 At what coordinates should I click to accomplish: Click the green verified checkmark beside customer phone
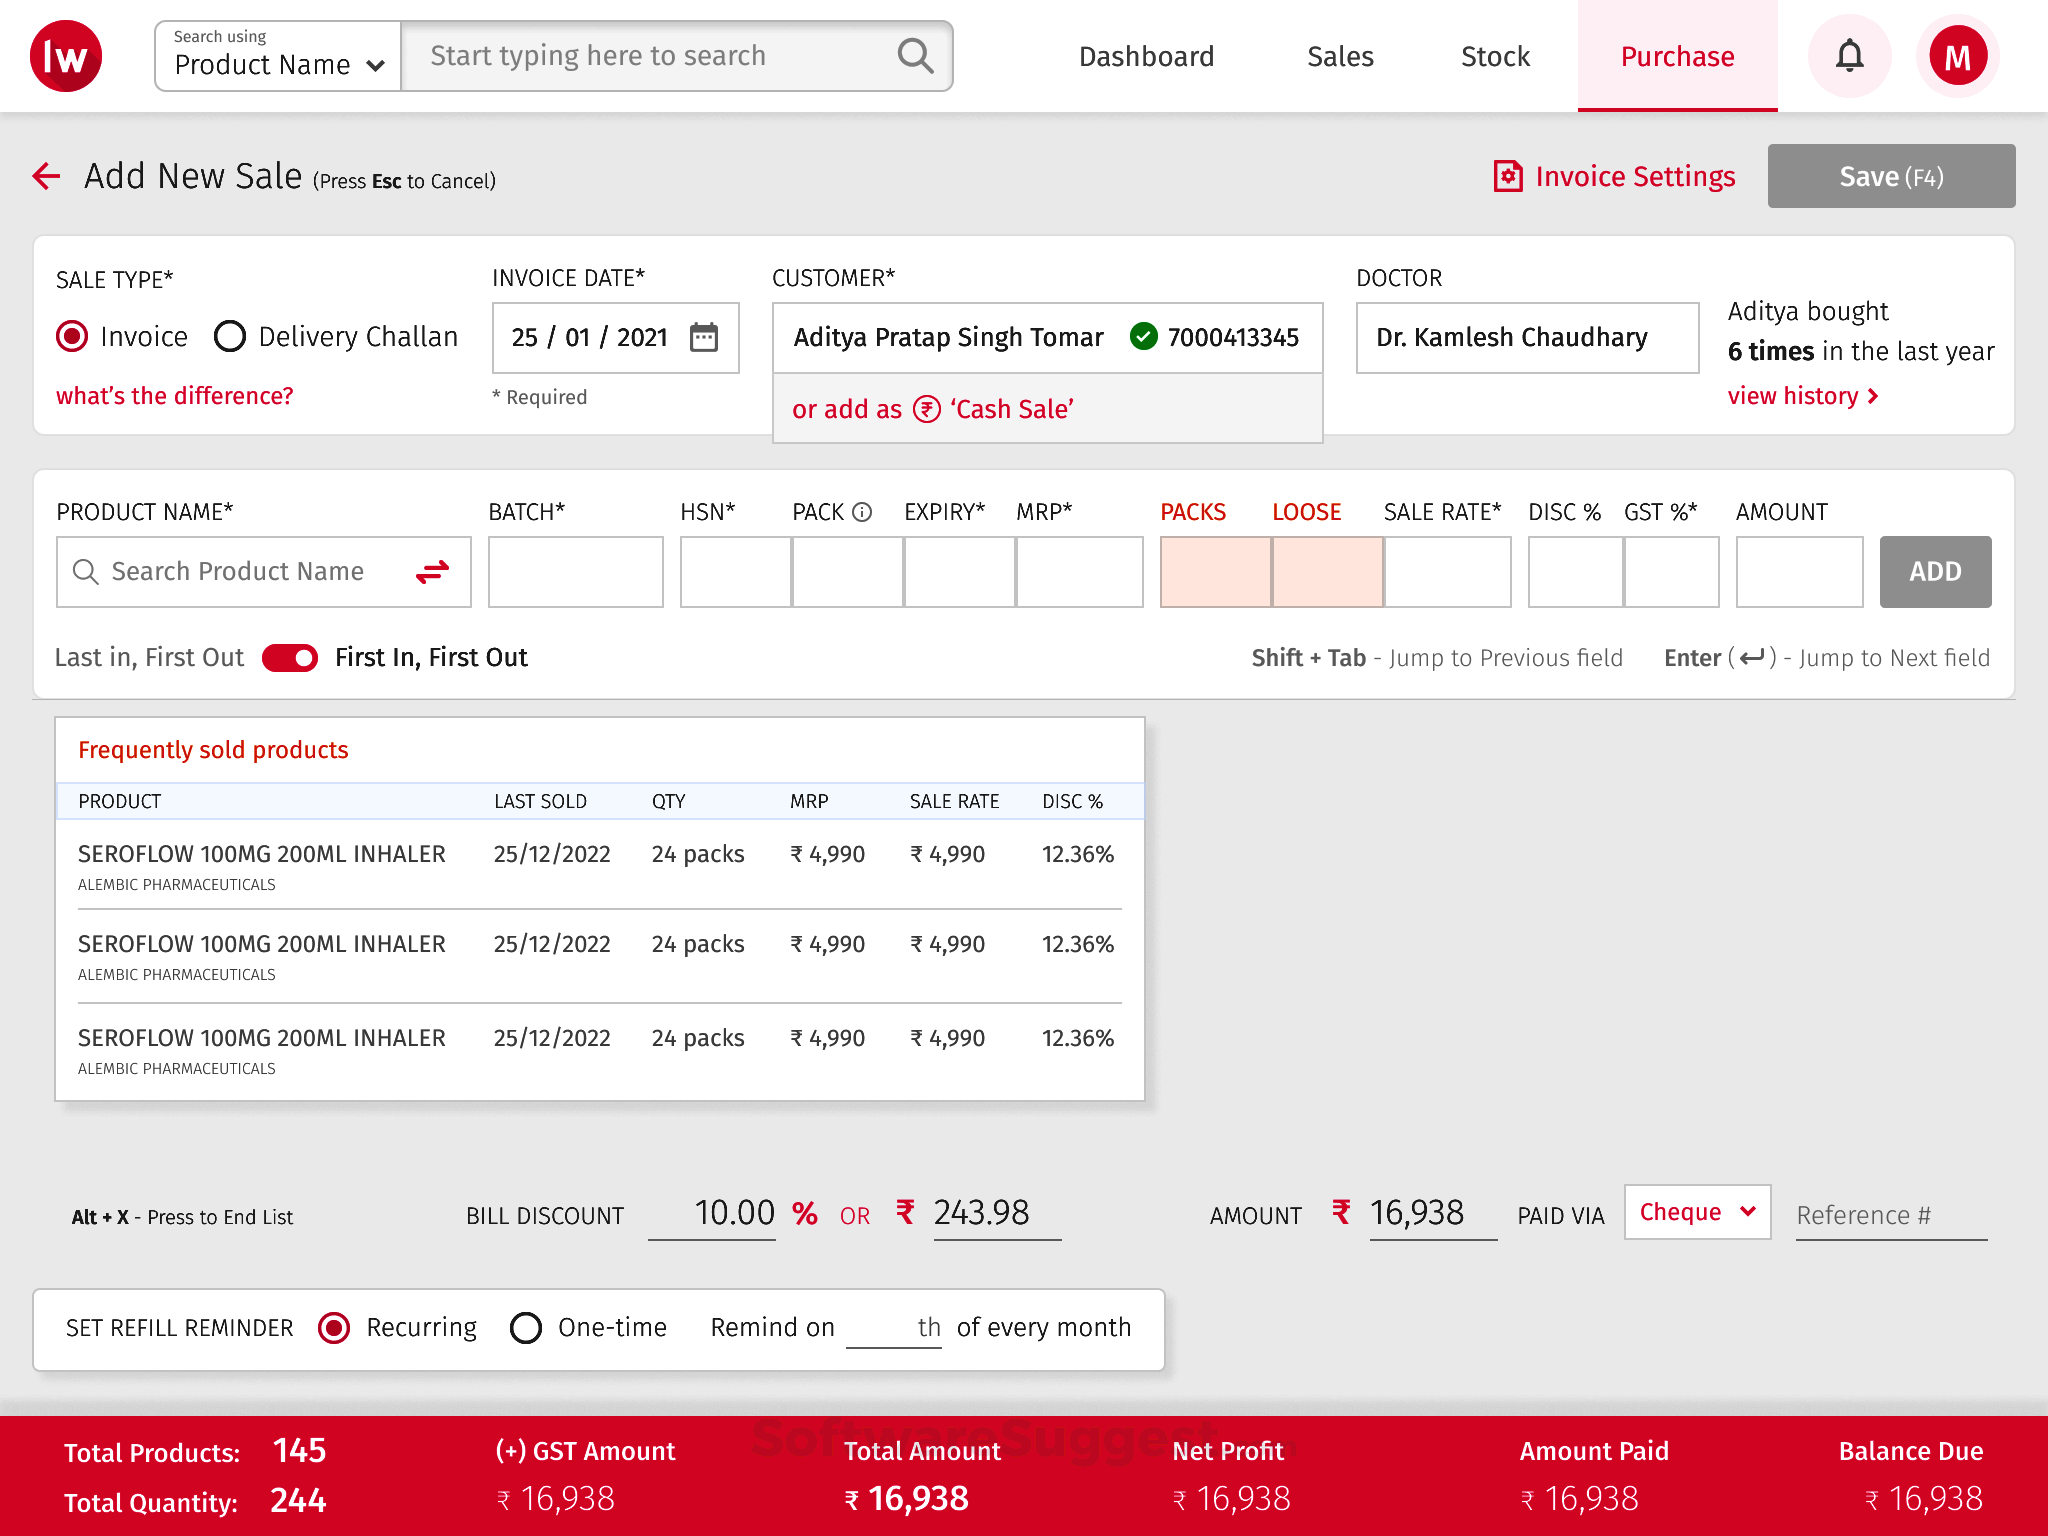coord(1142,338)
